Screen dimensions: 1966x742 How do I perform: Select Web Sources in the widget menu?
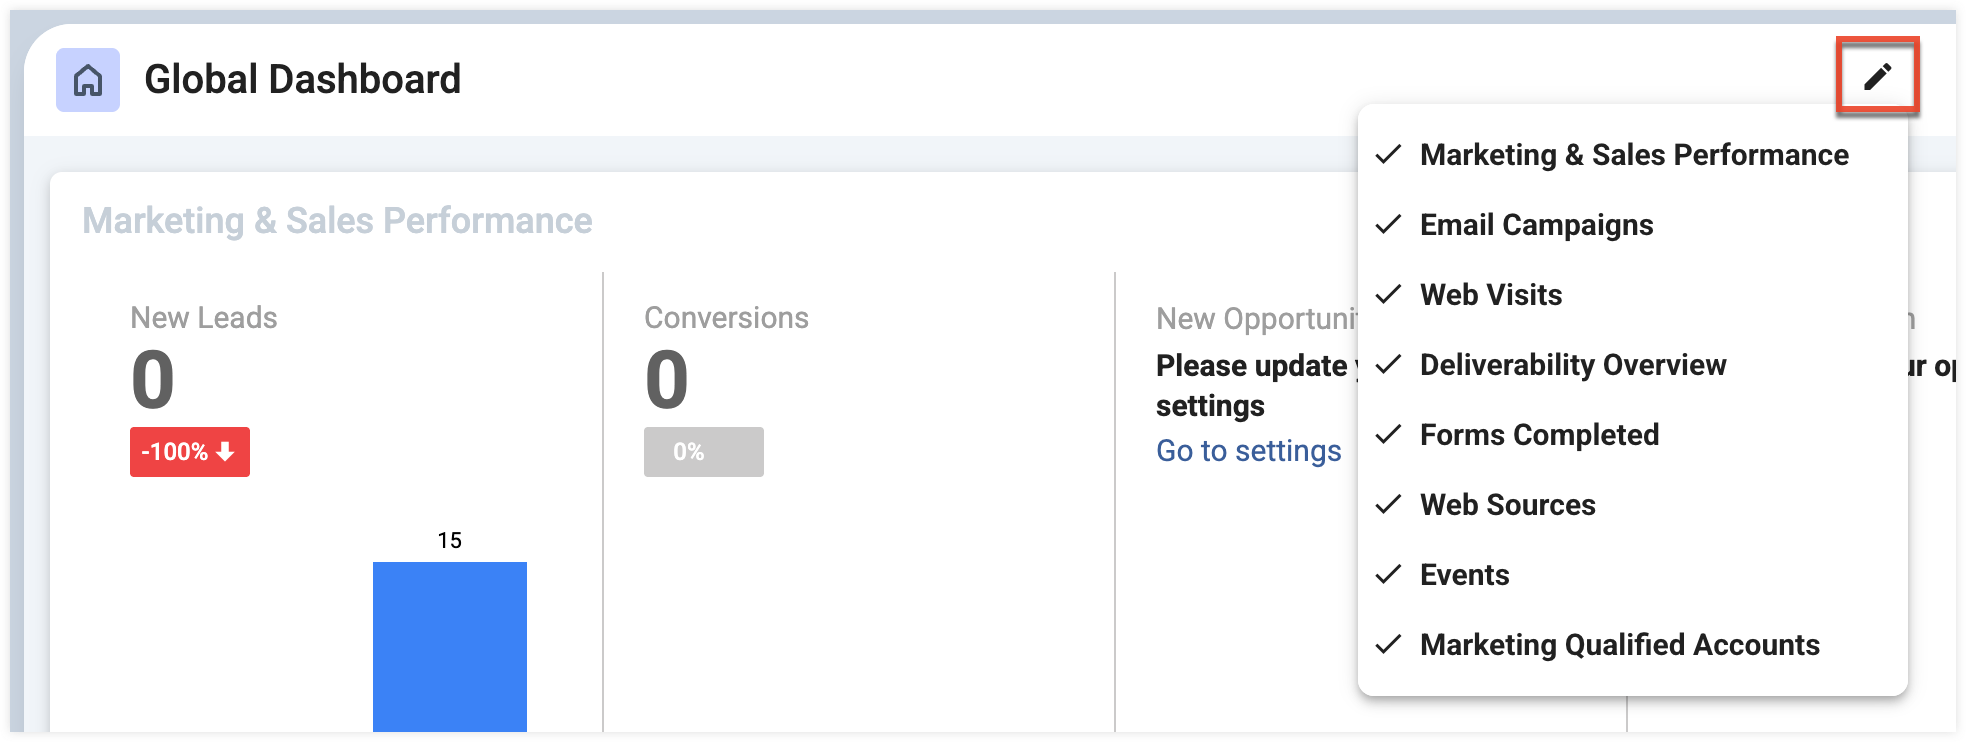pyautogui.click(x=1632, y=505)
